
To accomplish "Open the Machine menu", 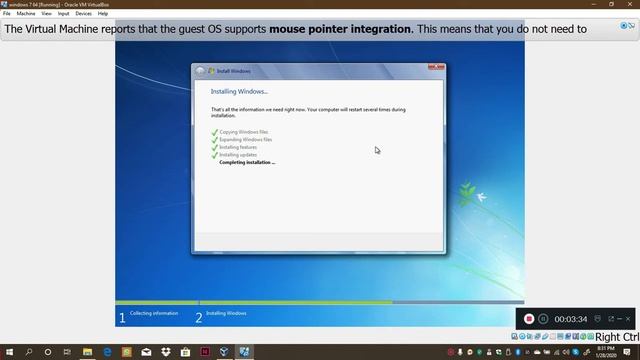I will (x=26, y=13).
